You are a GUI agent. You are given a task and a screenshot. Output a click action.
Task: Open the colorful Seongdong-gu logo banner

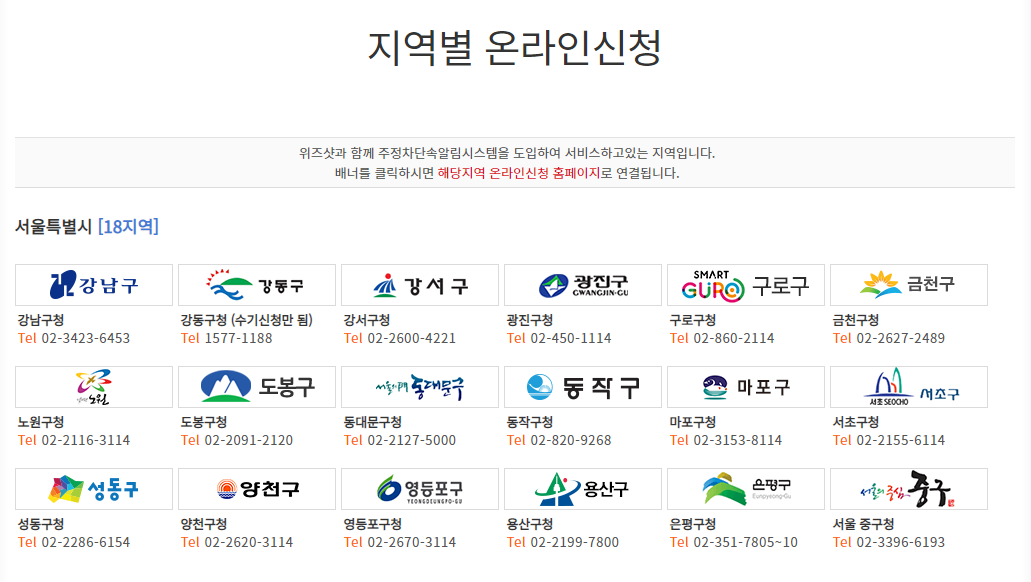pos(91,489)
